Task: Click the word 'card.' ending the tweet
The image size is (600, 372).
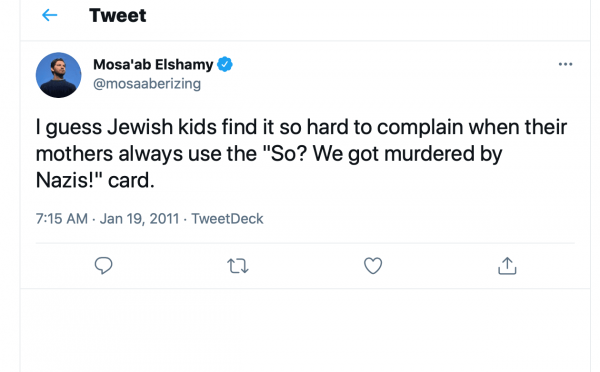Action: tap(131, 180)
